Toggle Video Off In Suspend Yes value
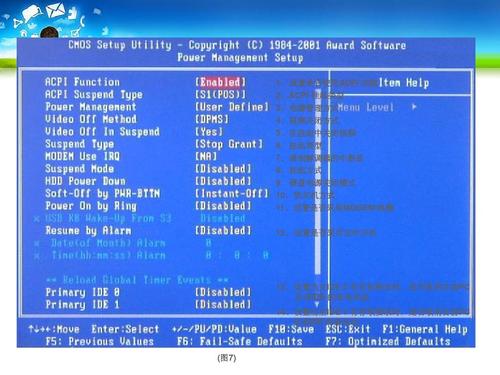Viewport: 500px width, 375px height. point(209,132)
